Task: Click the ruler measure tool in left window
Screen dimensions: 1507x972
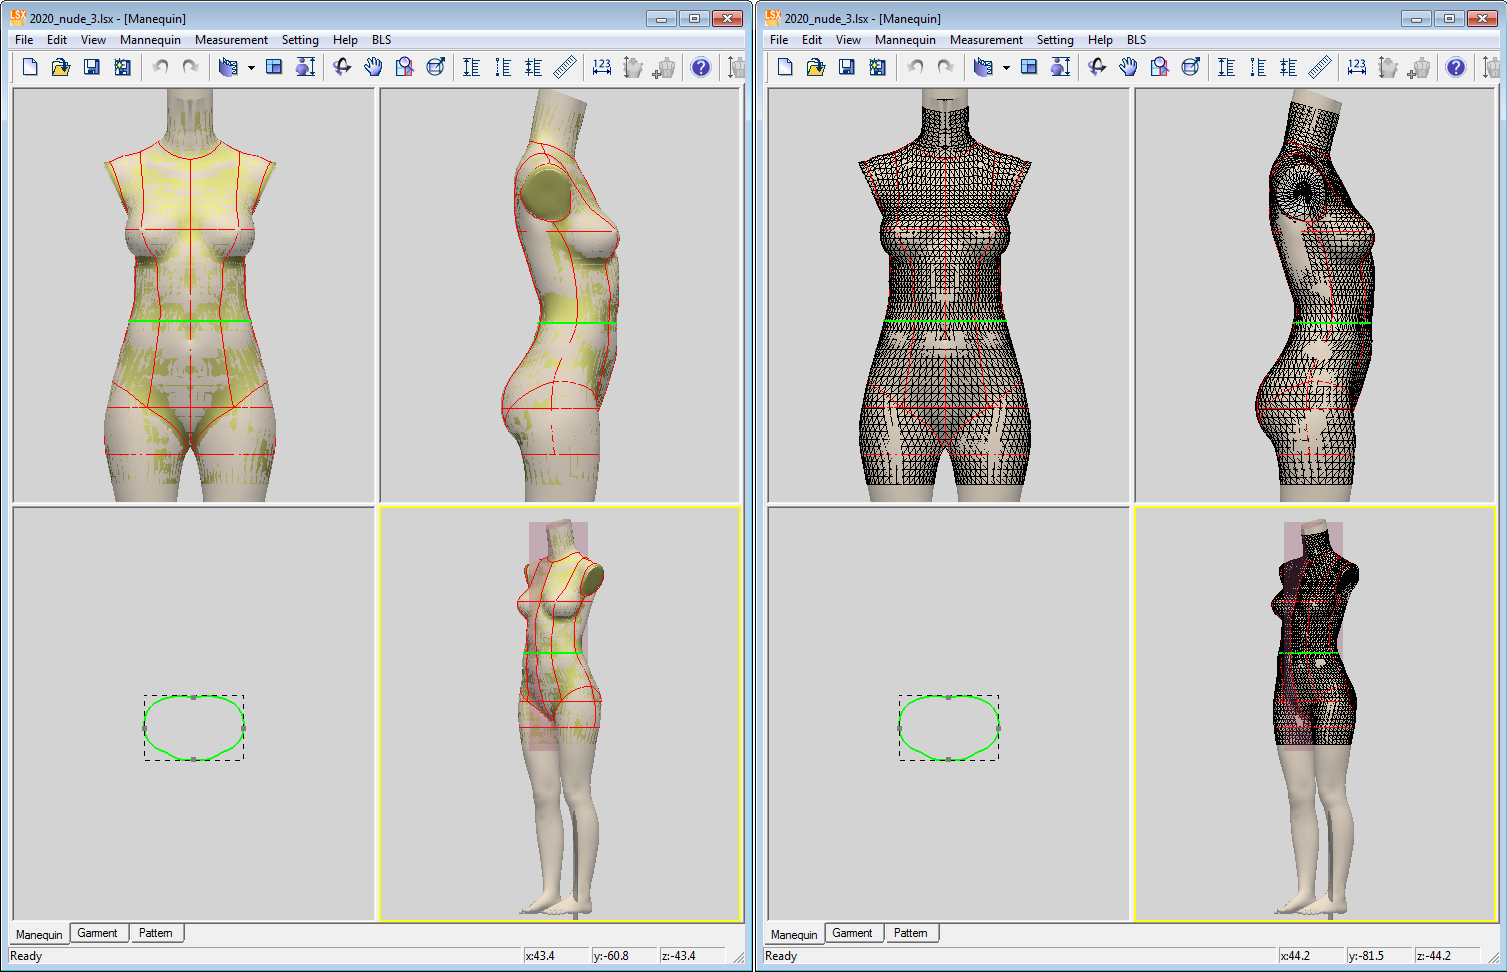Action: 565,67
